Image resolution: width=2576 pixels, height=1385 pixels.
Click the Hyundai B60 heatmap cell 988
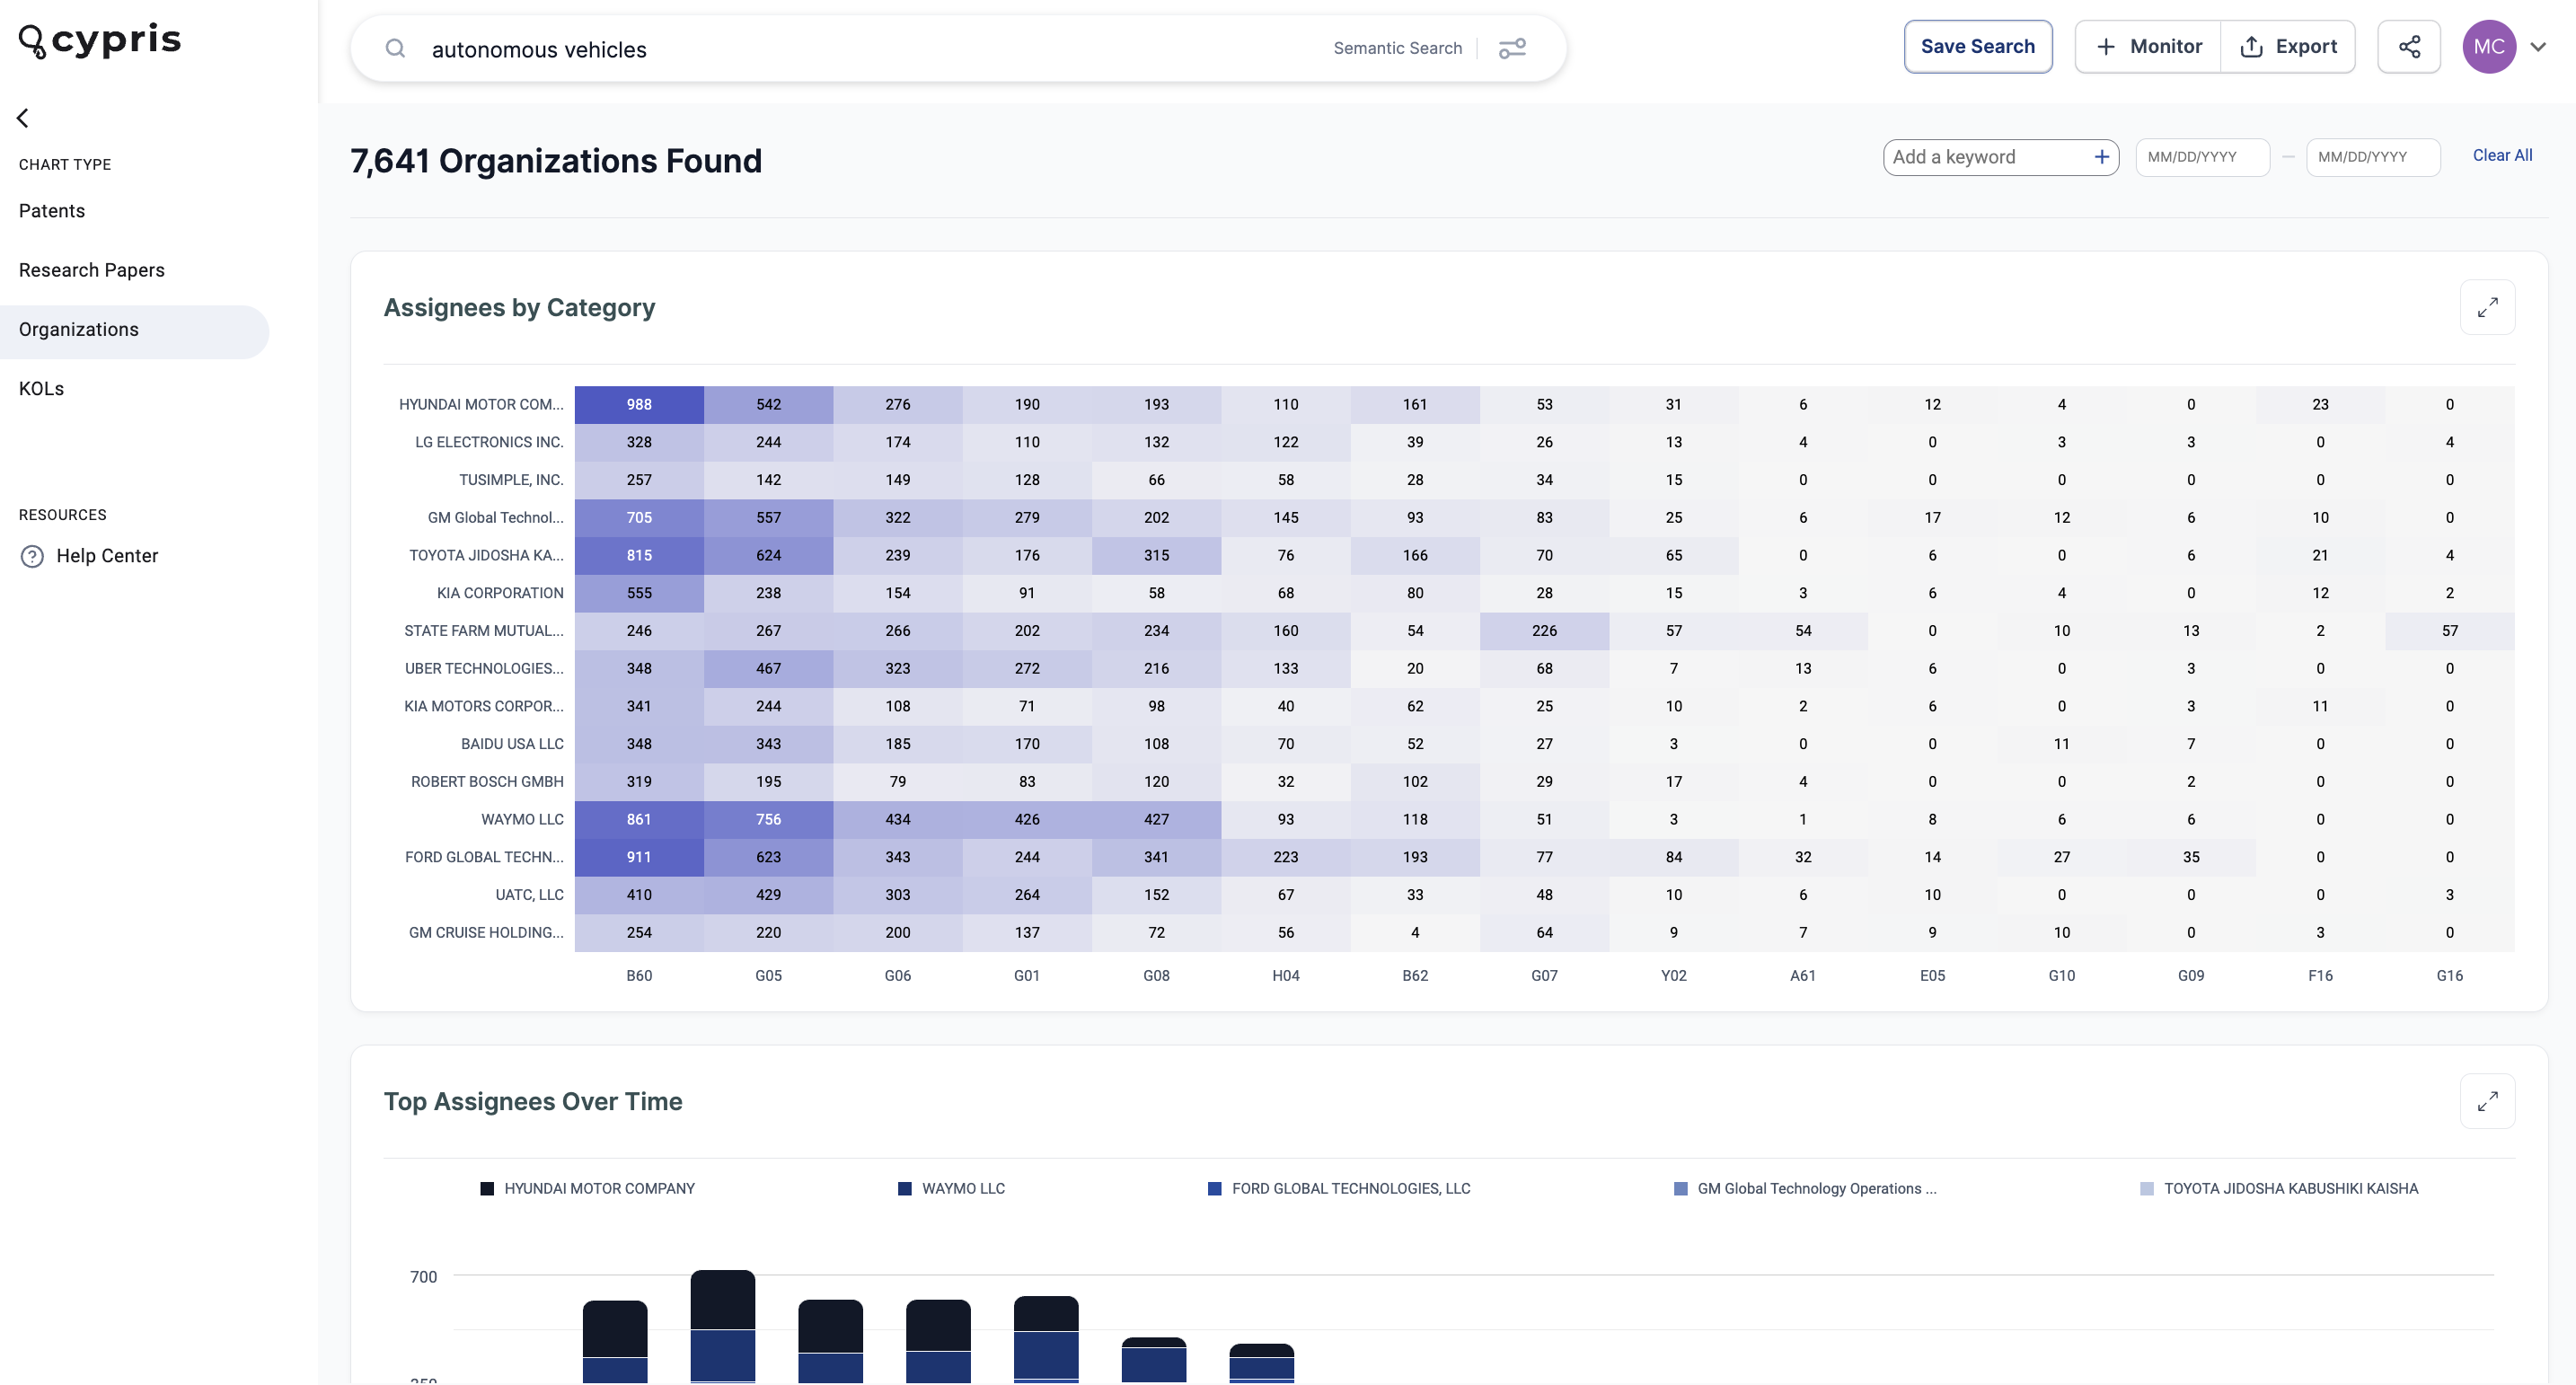click(639, 405)
